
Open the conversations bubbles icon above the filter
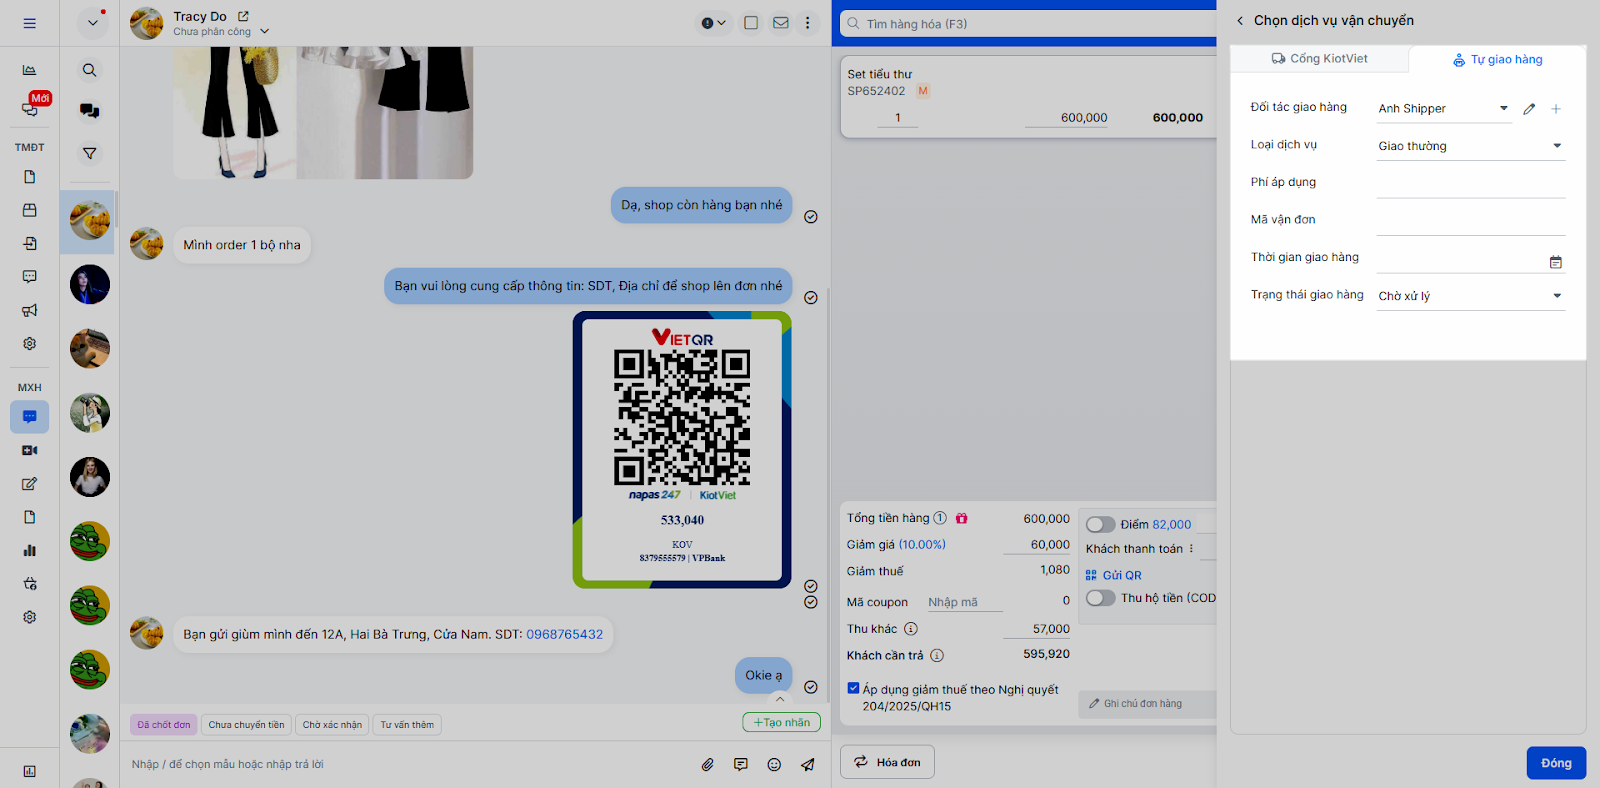[89, 111]
